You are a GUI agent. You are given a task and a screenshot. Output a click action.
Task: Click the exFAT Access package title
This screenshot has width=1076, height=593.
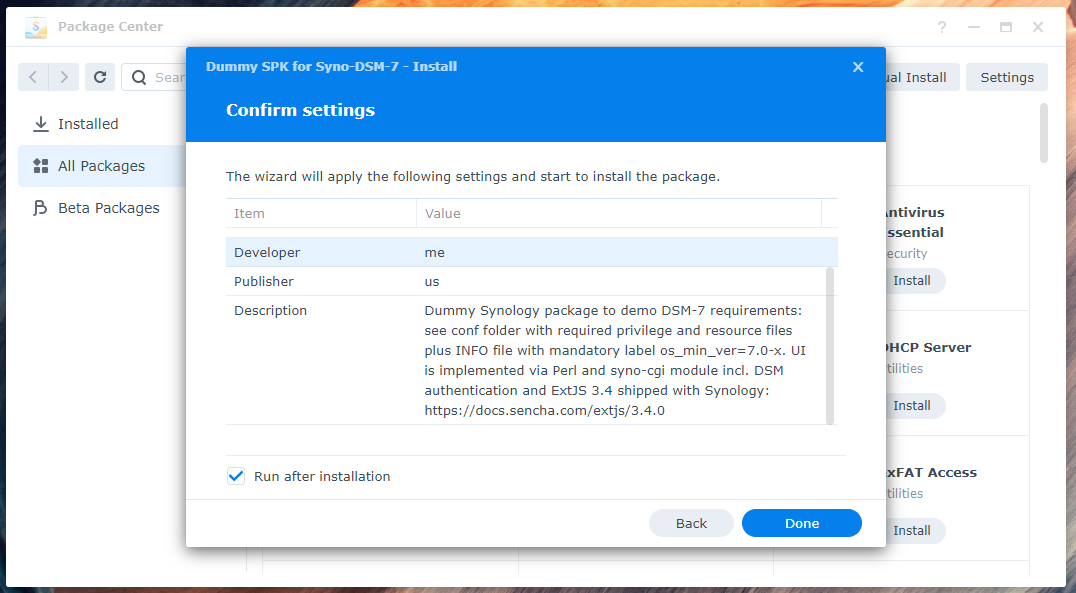[x=931, y=472]
